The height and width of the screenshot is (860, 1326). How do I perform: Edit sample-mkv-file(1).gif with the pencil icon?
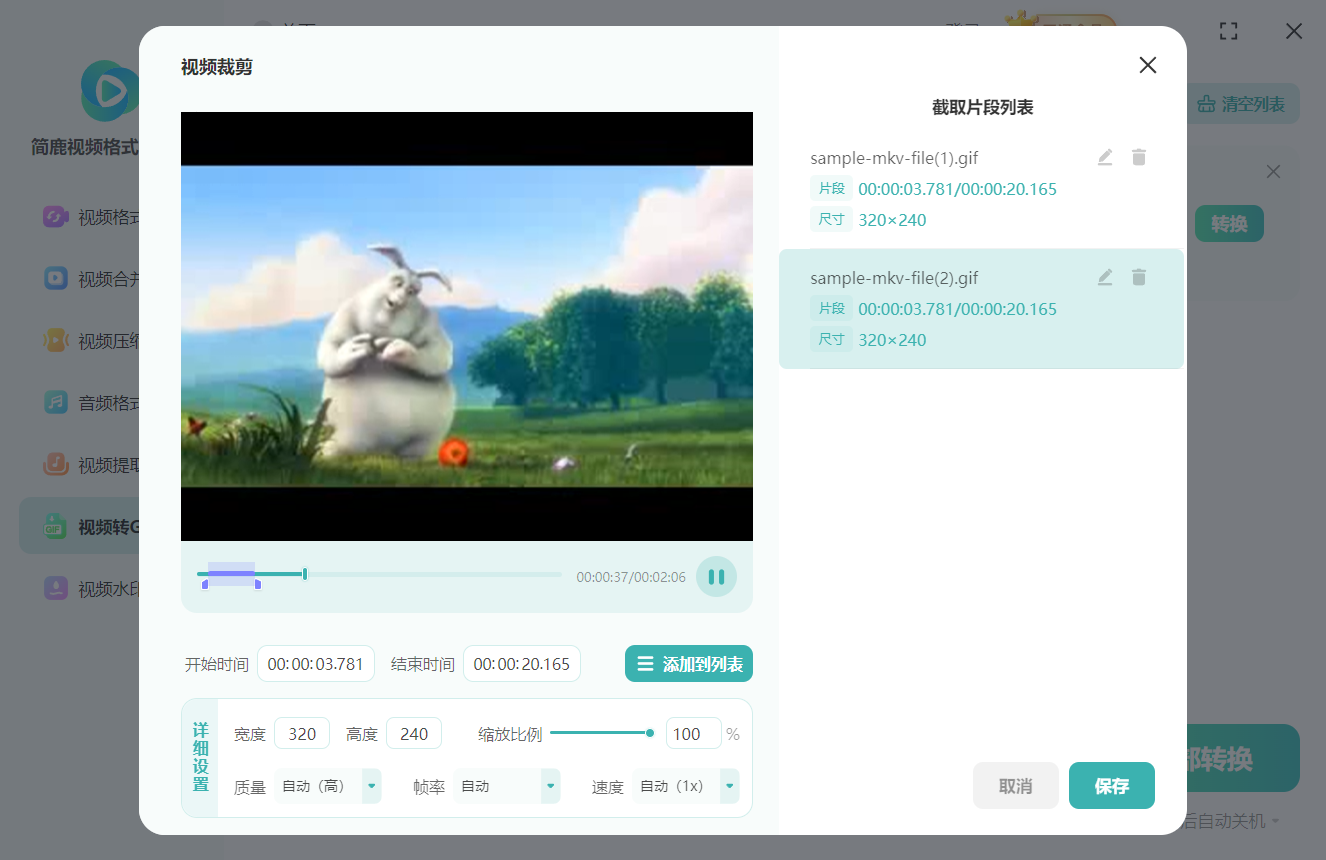coord(1104,157)
